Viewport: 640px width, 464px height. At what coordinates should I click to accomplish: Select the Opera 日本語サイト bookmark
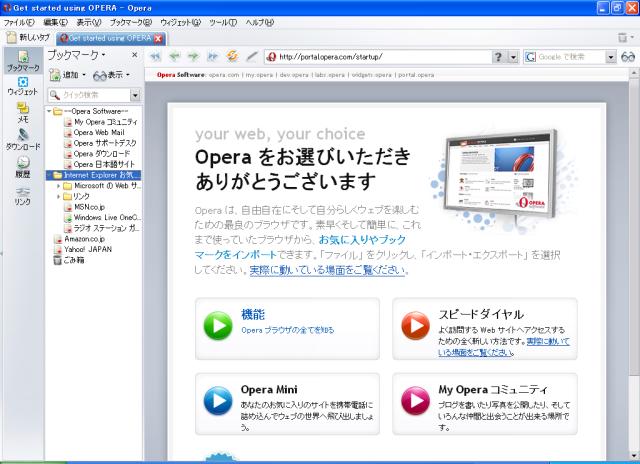pos(104,164)
